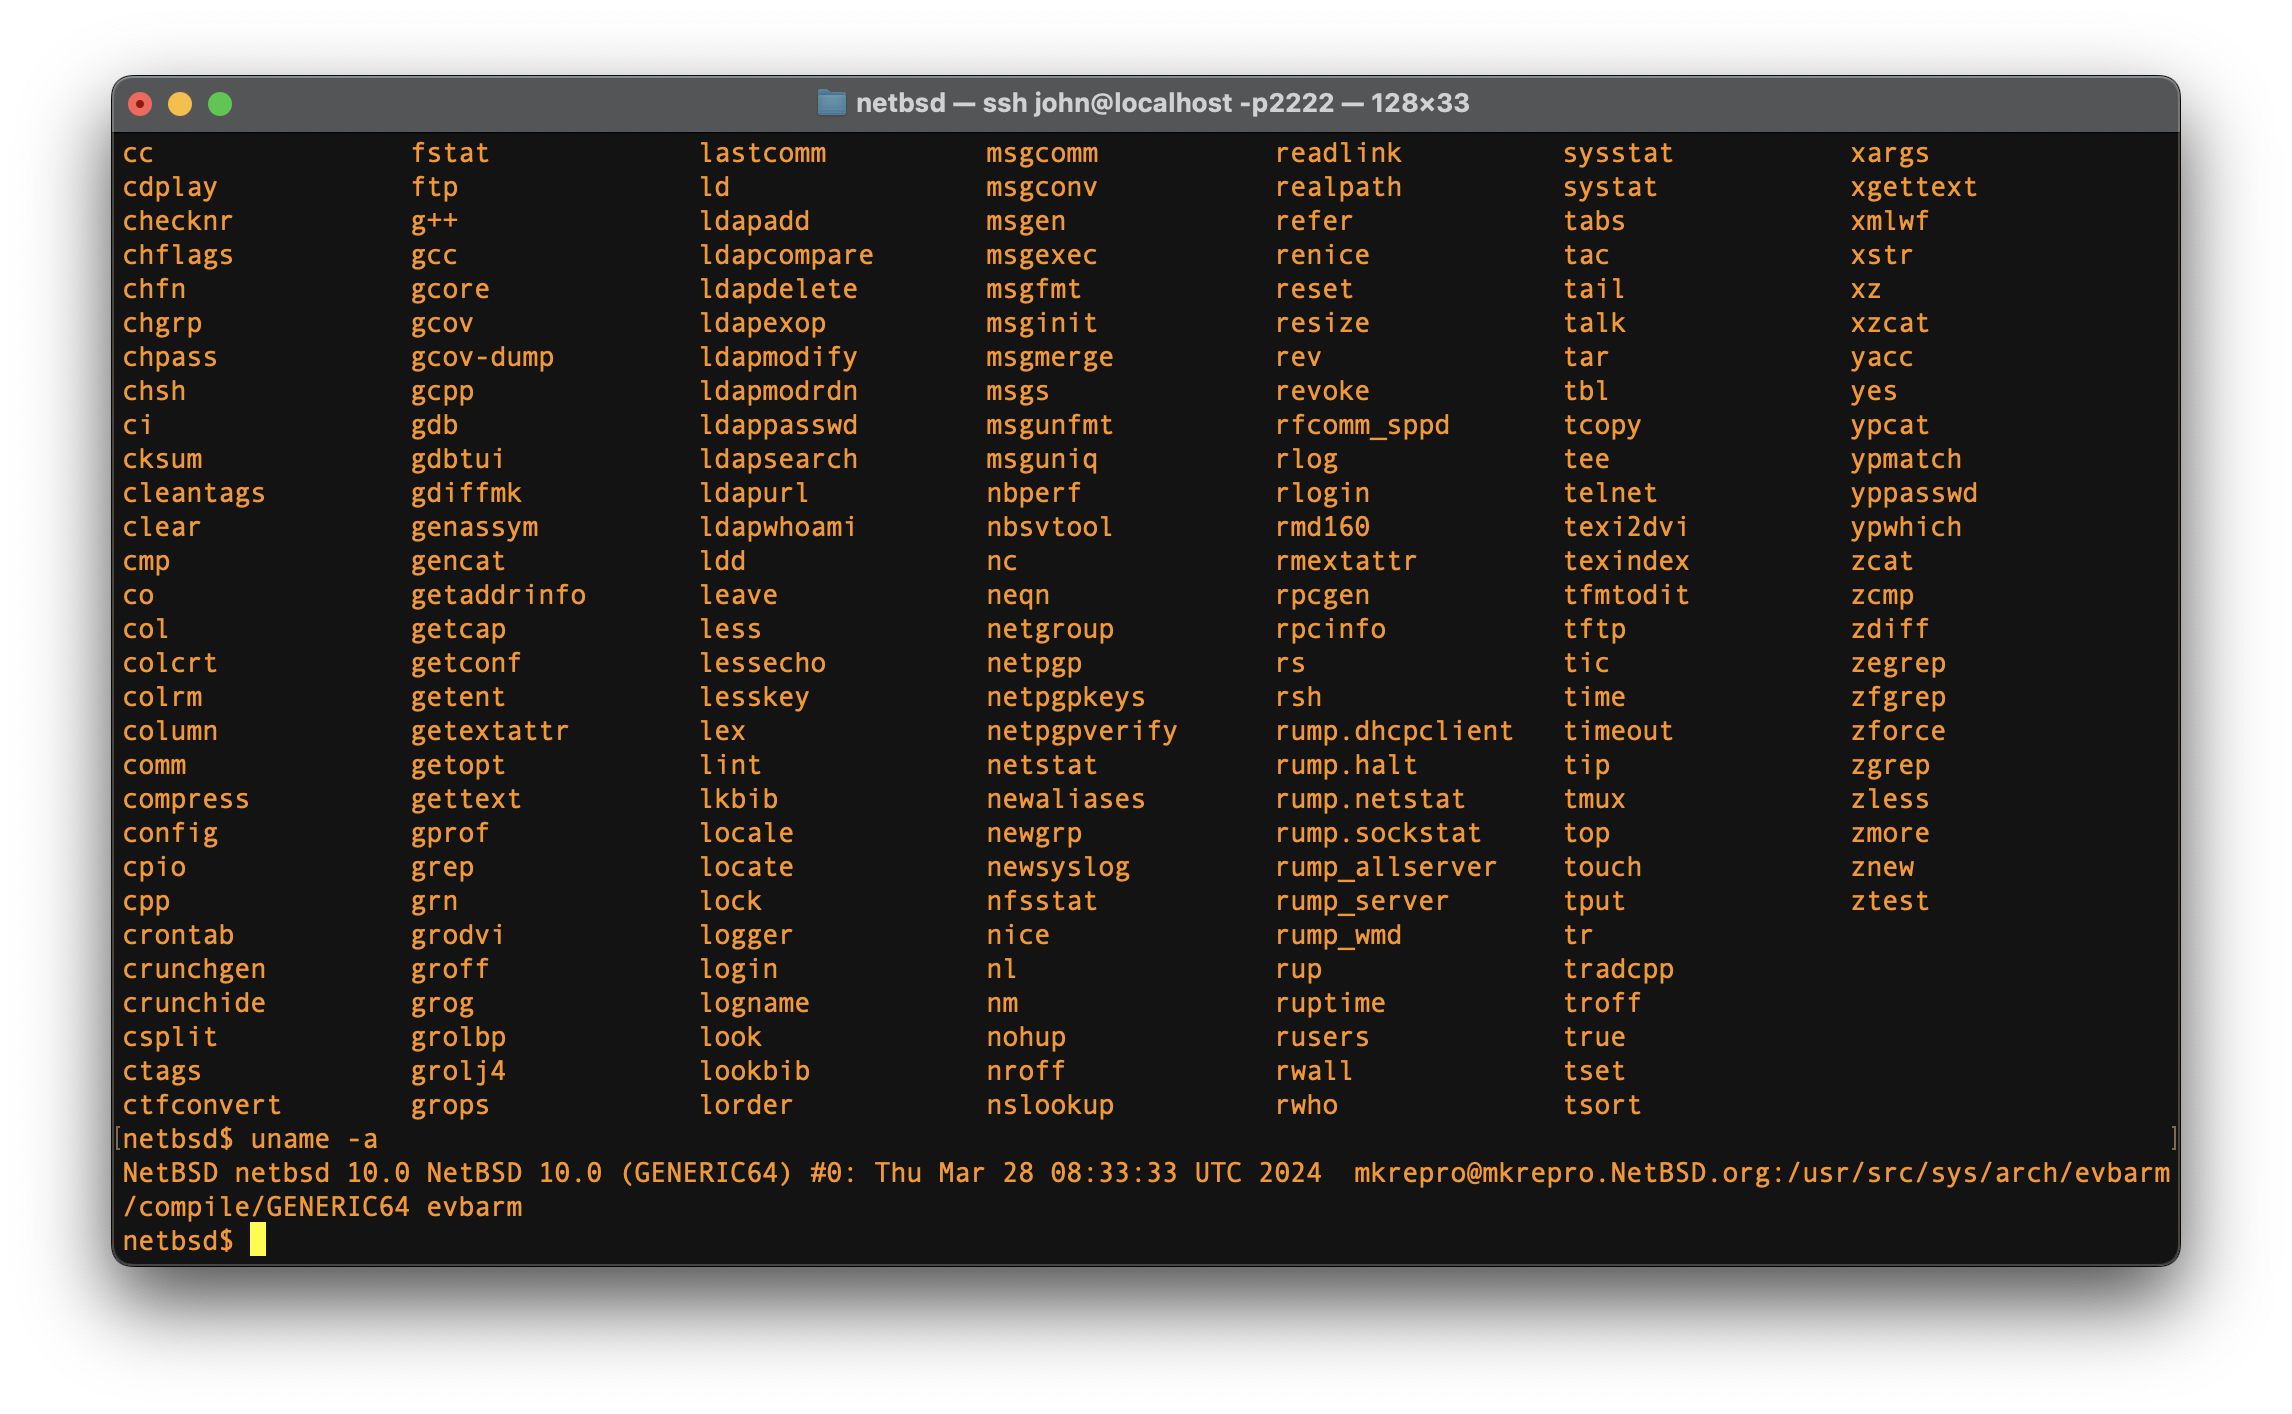Click the 'grep' entry
The image size is (2292, 1414).
(442, 867)
